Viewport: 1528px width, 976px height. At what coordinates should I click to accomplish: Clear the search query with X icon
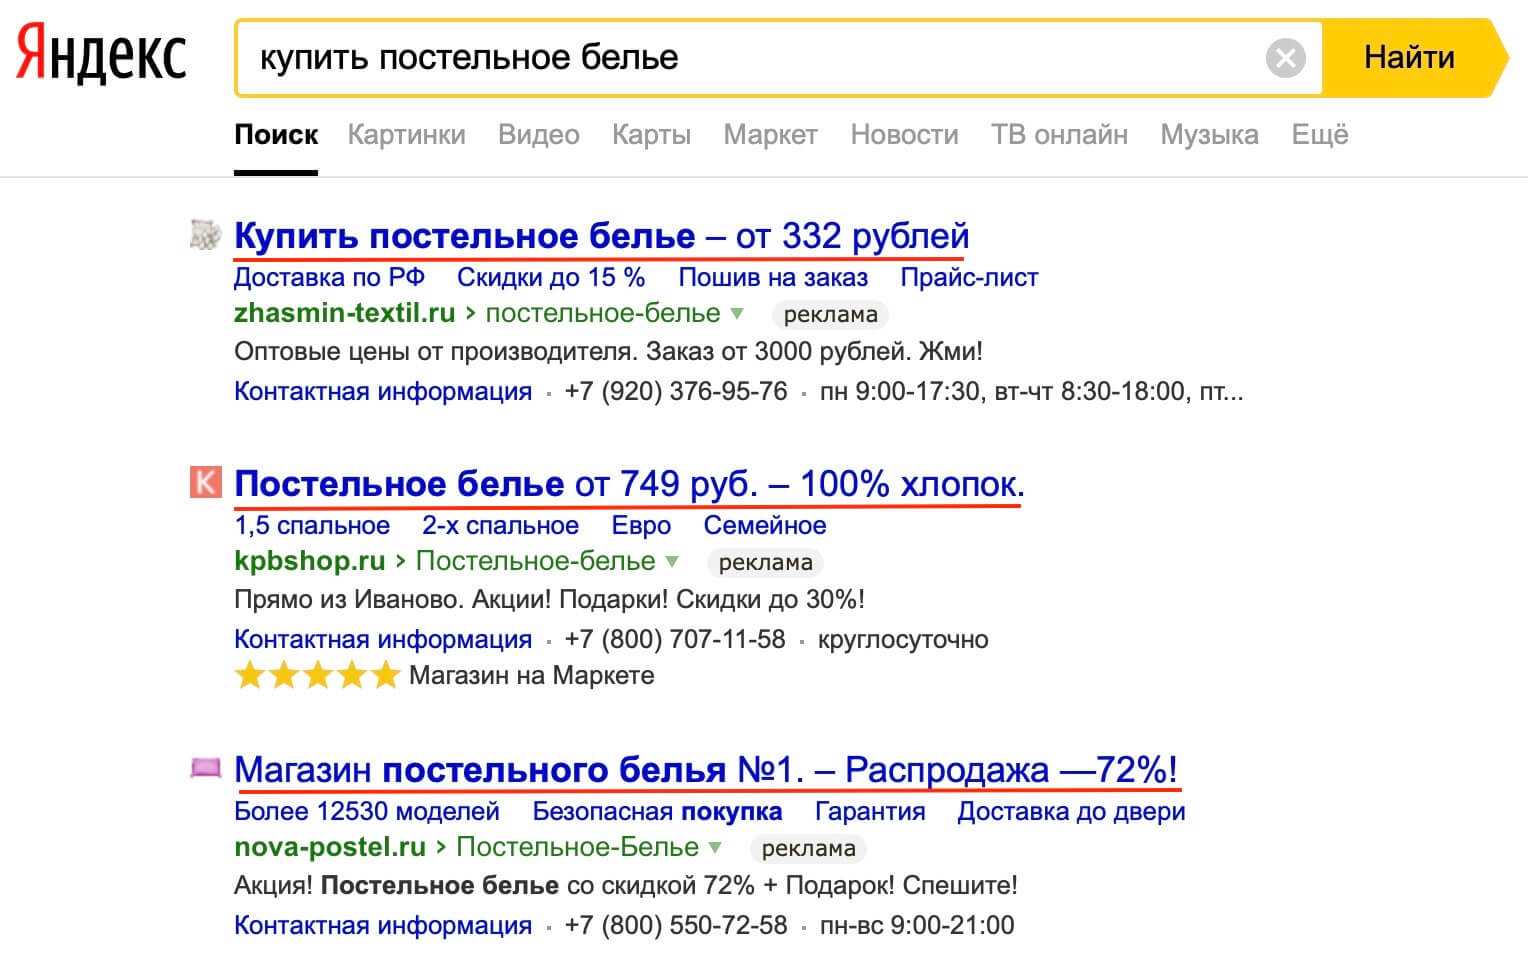pyautogui.click(x=1285, y=58)
